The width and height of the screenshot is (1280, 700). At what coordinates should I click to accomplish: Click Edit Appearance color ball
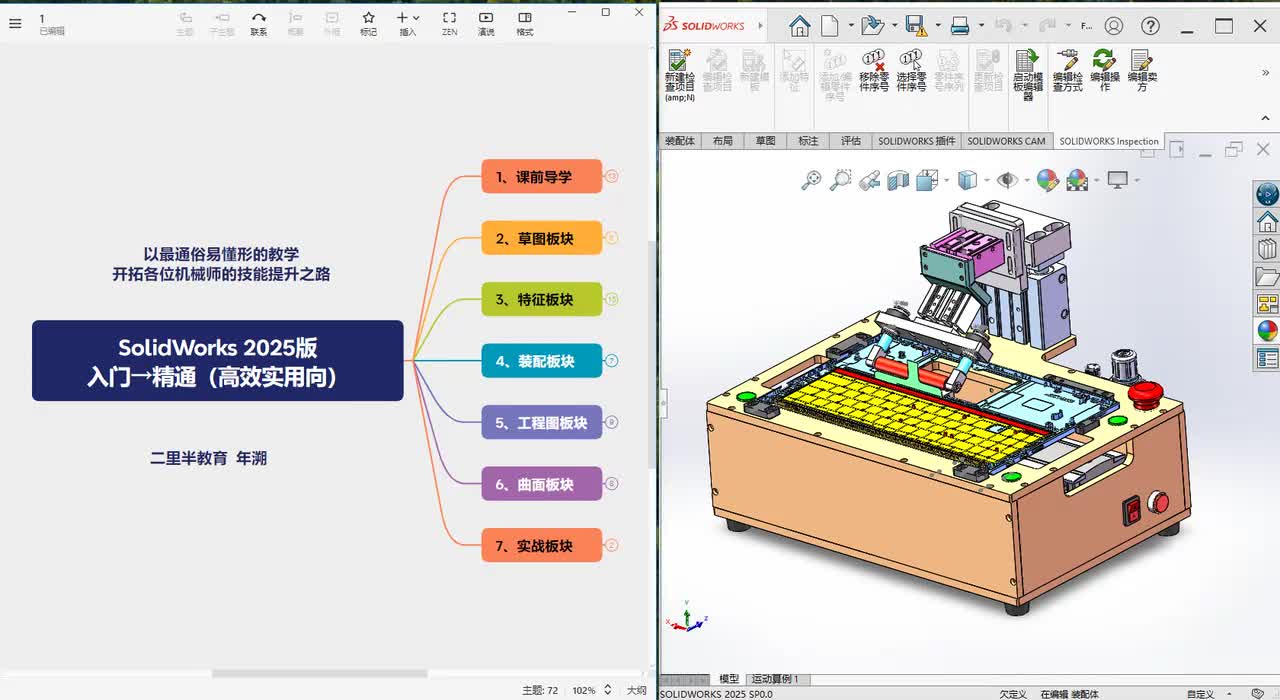(1047, 180)
